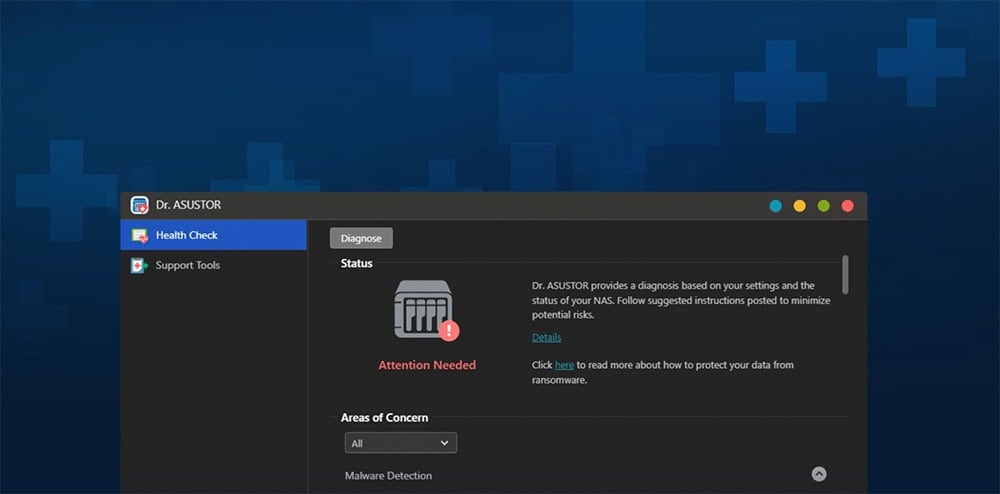Image resolution: width=1000 pixels, height=494 pixels.
Task: Click the vertical scrollbar thumb
Action: (x=845, y=275)
